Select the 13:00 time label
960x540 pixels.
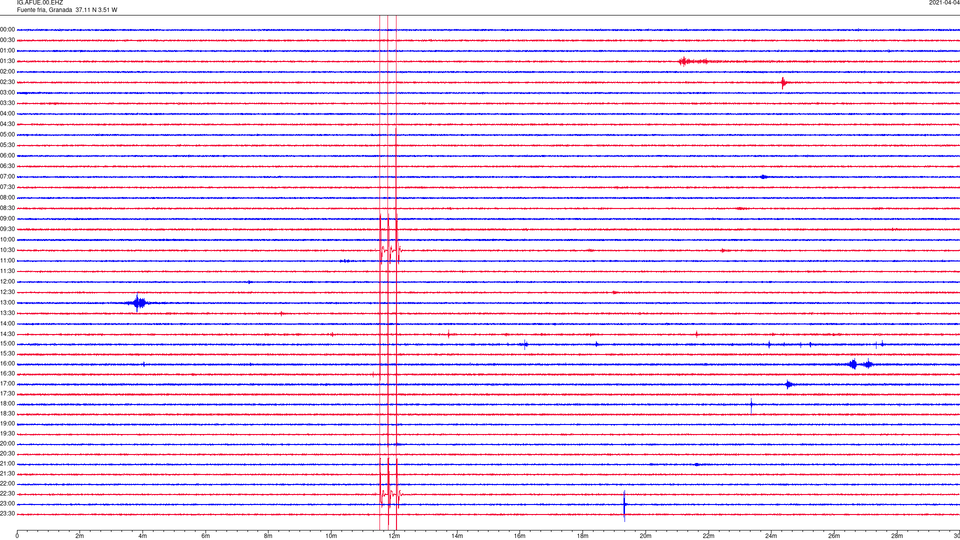[8, 302]
